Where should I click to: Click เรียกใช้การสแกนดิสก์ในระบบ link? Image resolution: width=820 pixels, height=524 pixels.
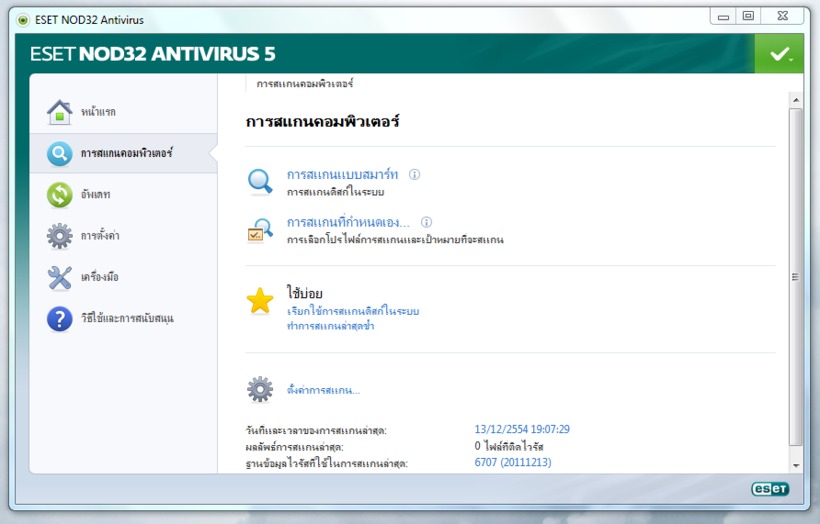(x=353, y=311)
